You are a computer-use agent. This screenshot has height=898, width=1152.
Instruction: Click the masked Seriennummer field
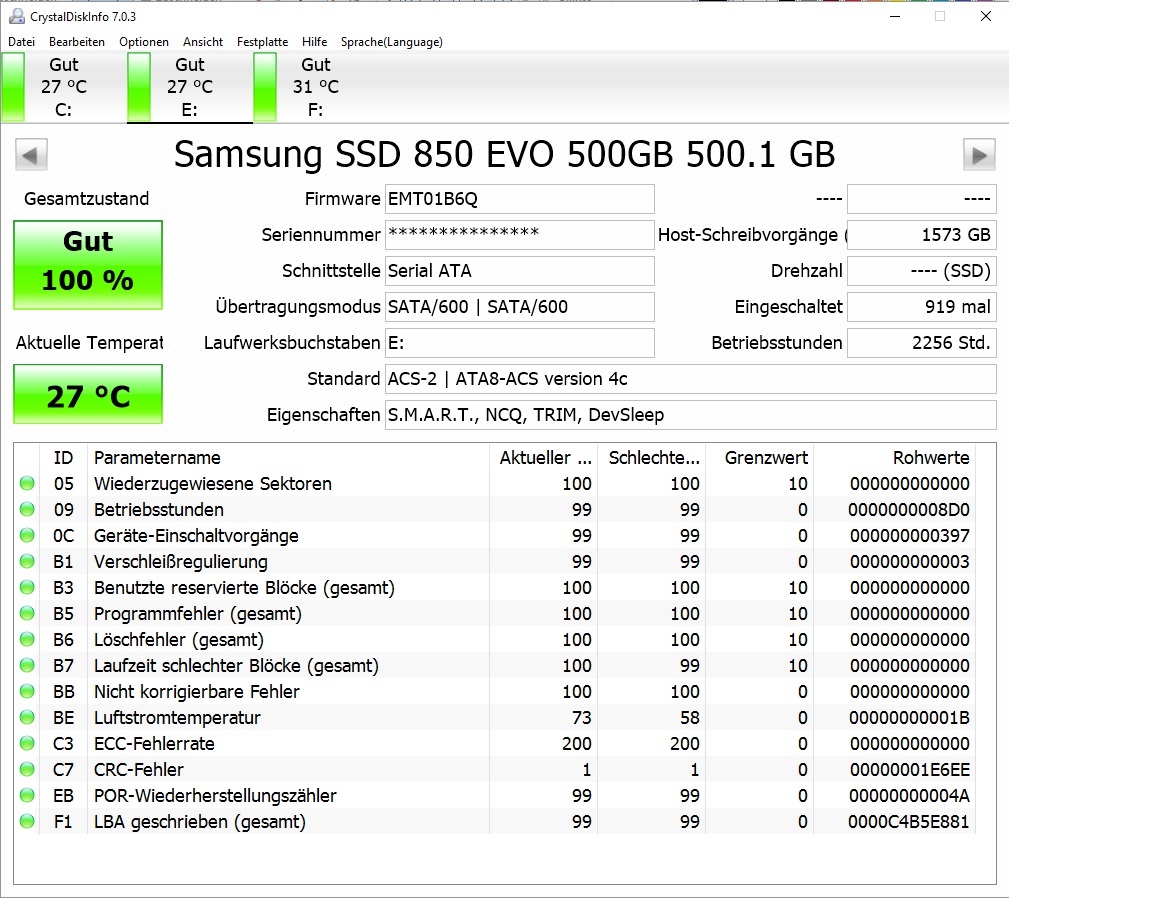pyautogui.click(x=519, y=235)
